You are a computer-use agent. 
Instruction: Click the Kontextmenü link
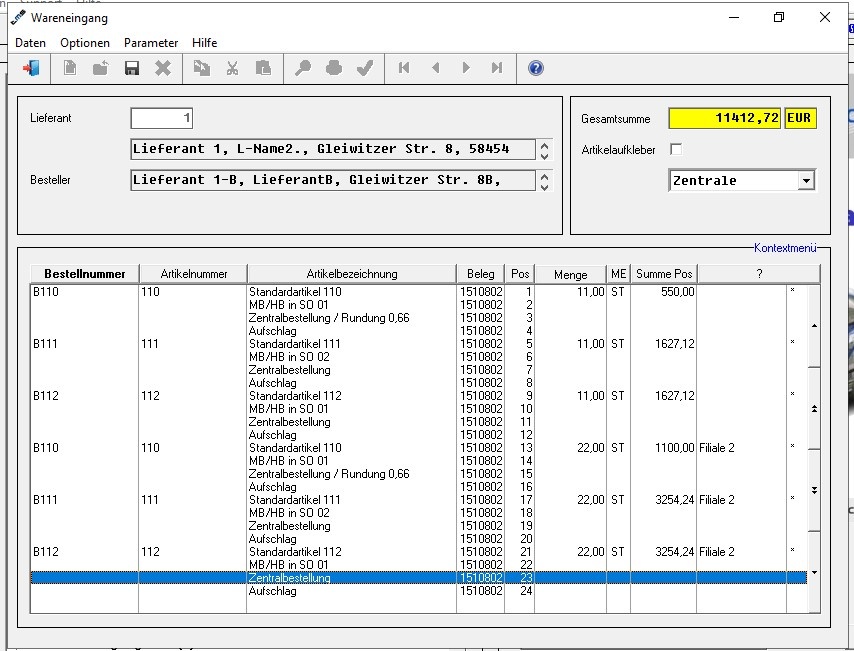[x=785, y=248]
